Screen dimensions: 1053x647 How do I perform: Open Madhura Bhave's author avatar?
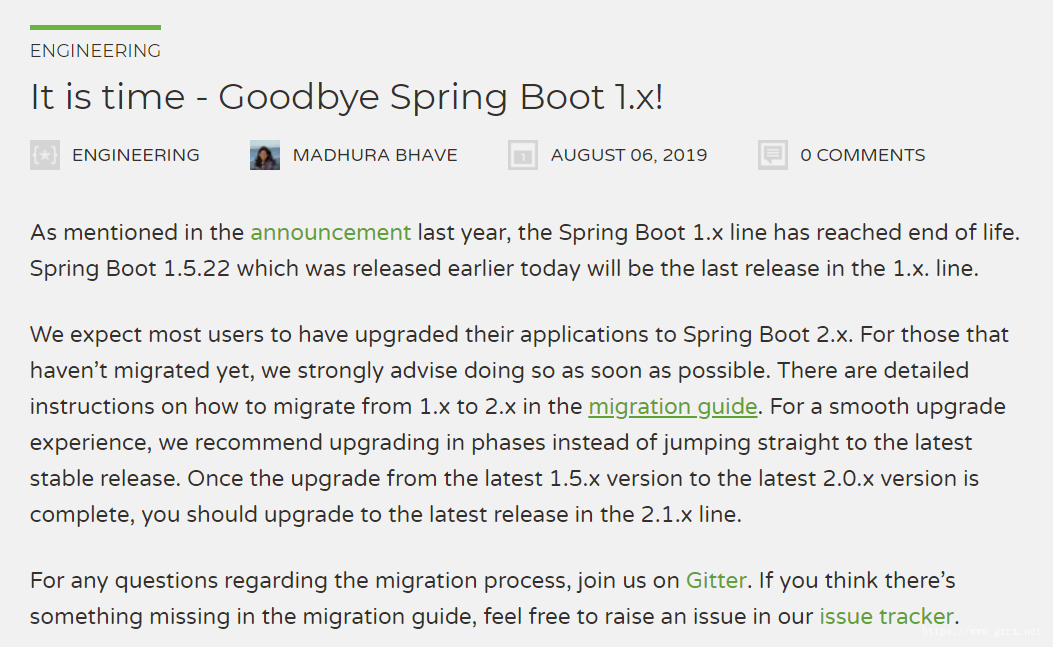pyautogui.click(x=265, y=155)
